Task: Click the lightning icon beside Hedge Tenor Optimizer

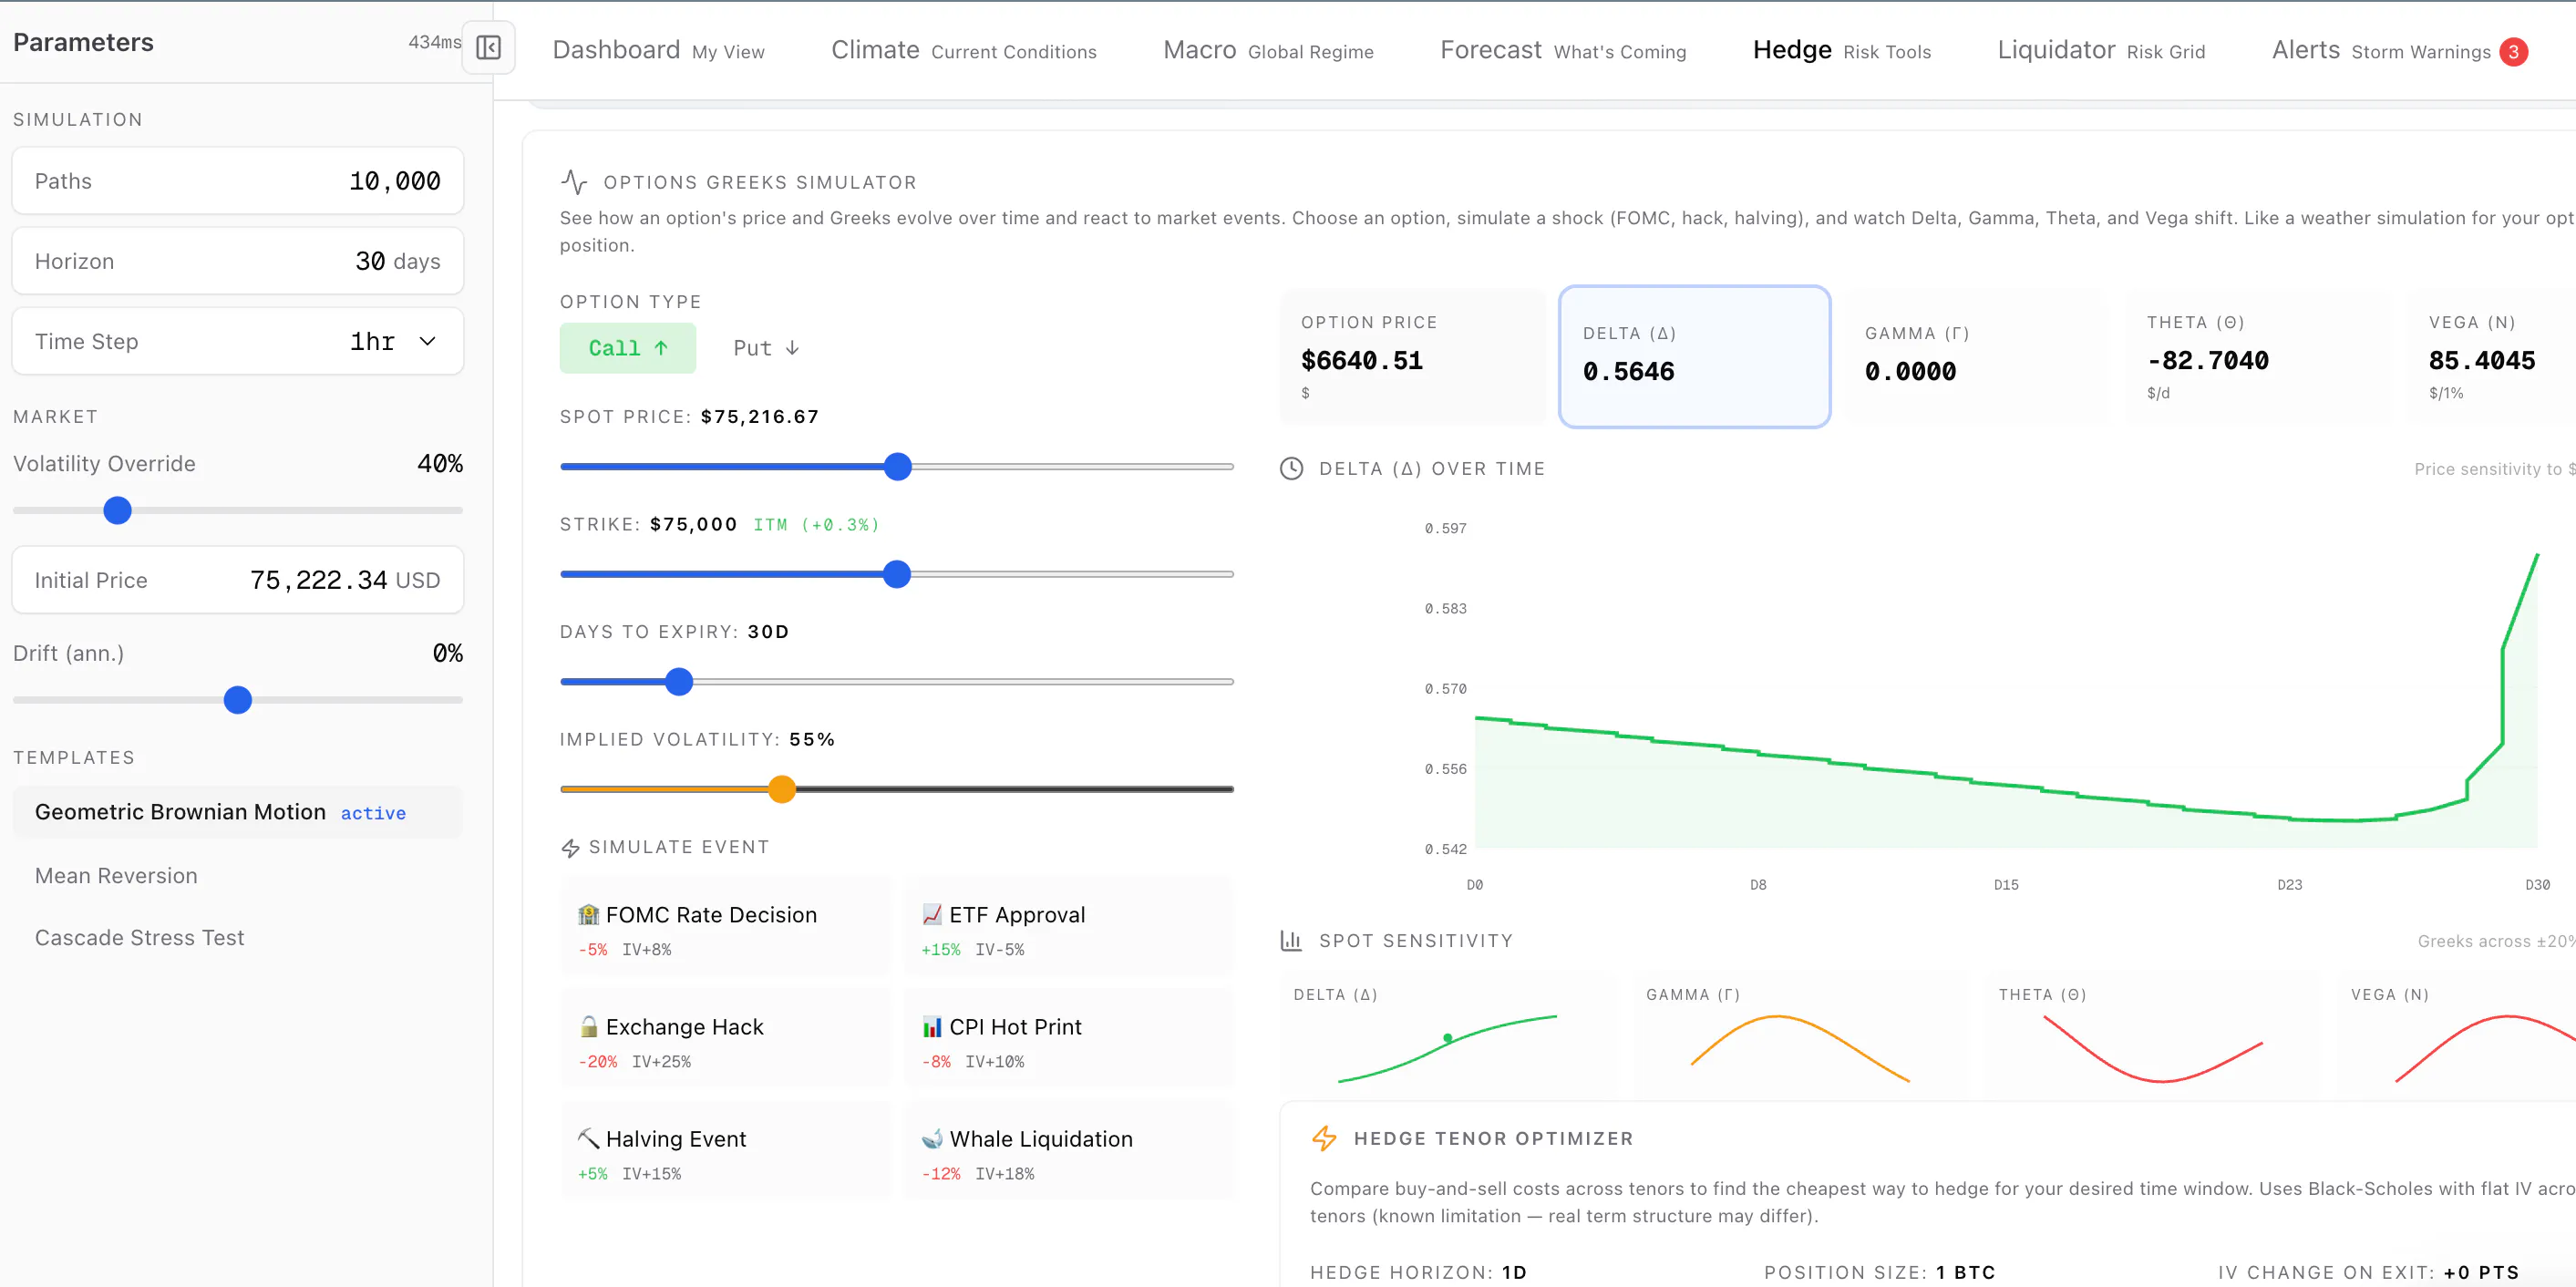Action: click(x=1324, y=1138)
